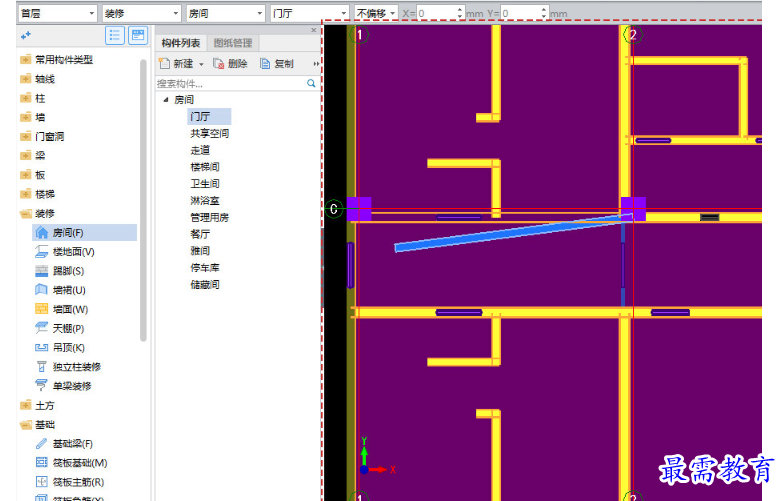Click the 搜索构件 search field

click(231, 83)
